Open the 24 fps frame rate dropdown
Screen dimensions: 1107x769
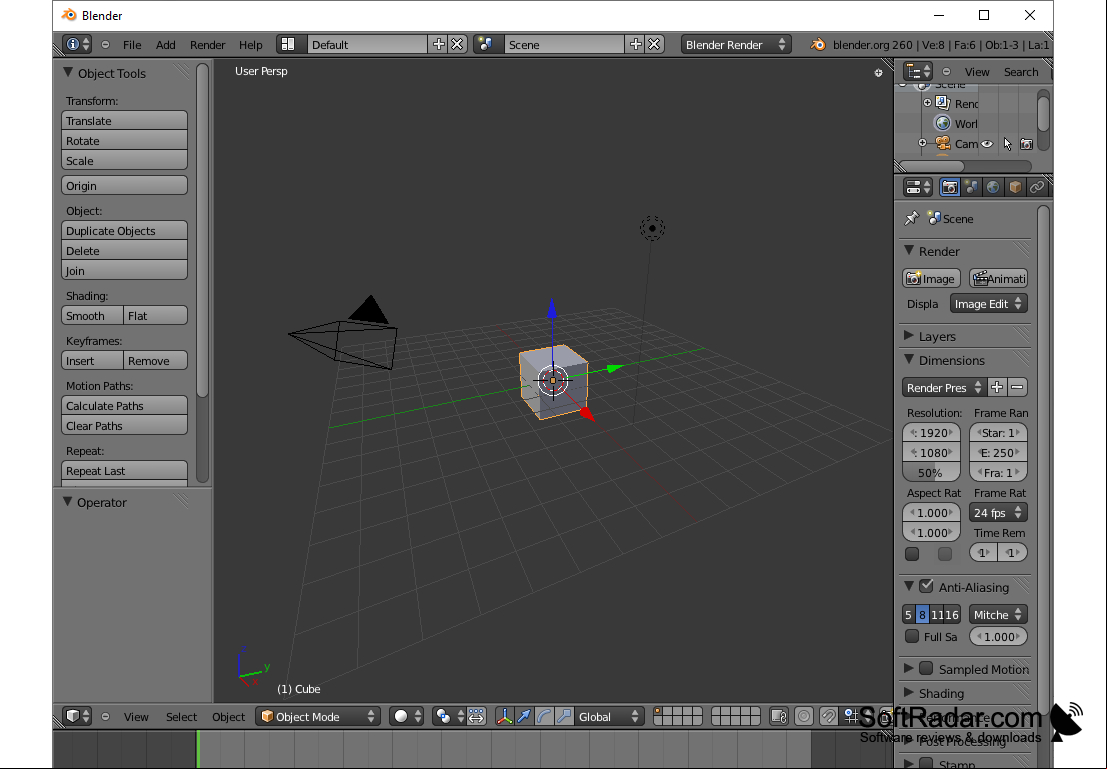[x=998, y=513]
